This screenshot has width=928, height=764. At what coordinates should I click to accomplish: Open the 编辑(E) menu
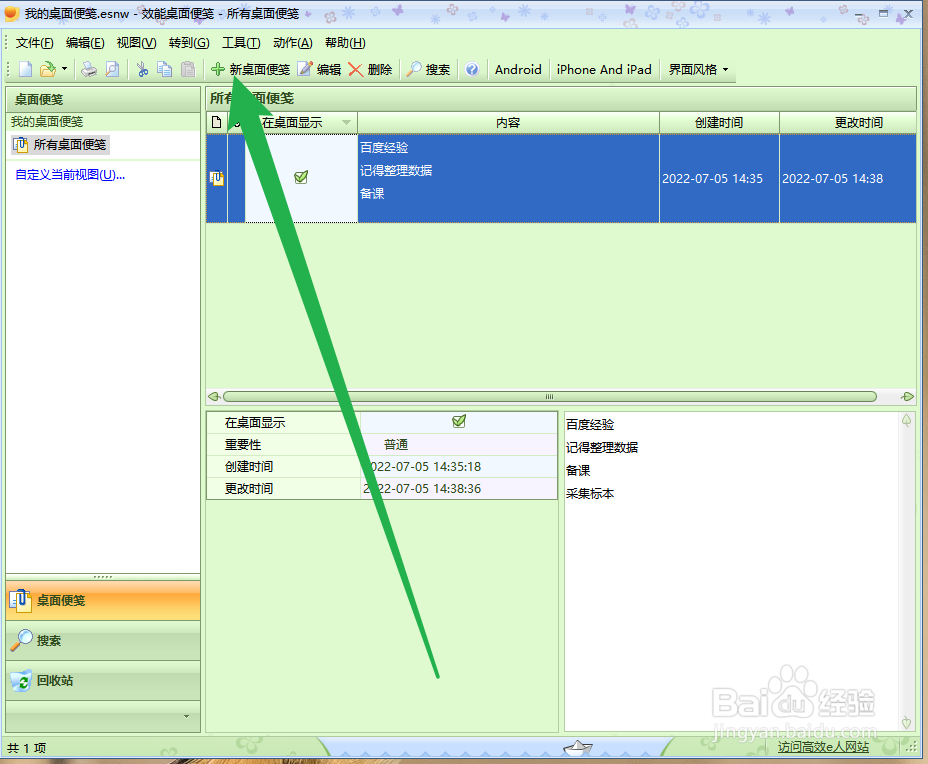(x=85, y=43)
